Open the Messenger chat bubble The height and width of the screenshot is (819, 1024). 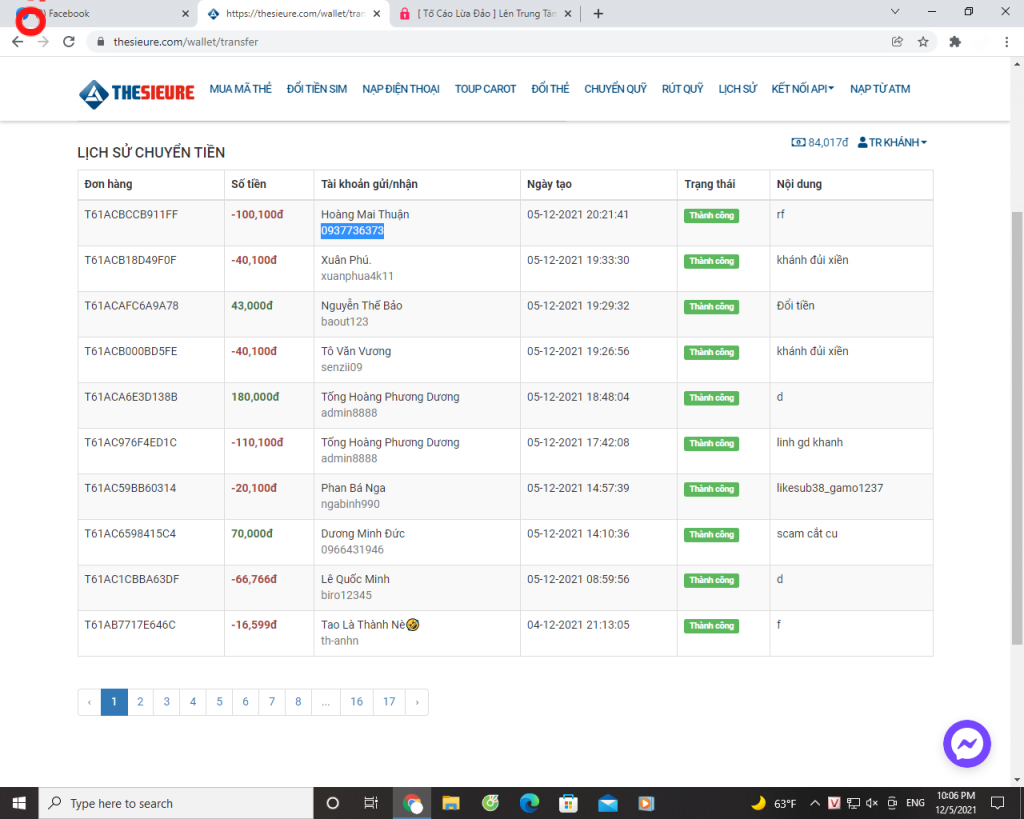pyautogui.click(x=967, y=744)
